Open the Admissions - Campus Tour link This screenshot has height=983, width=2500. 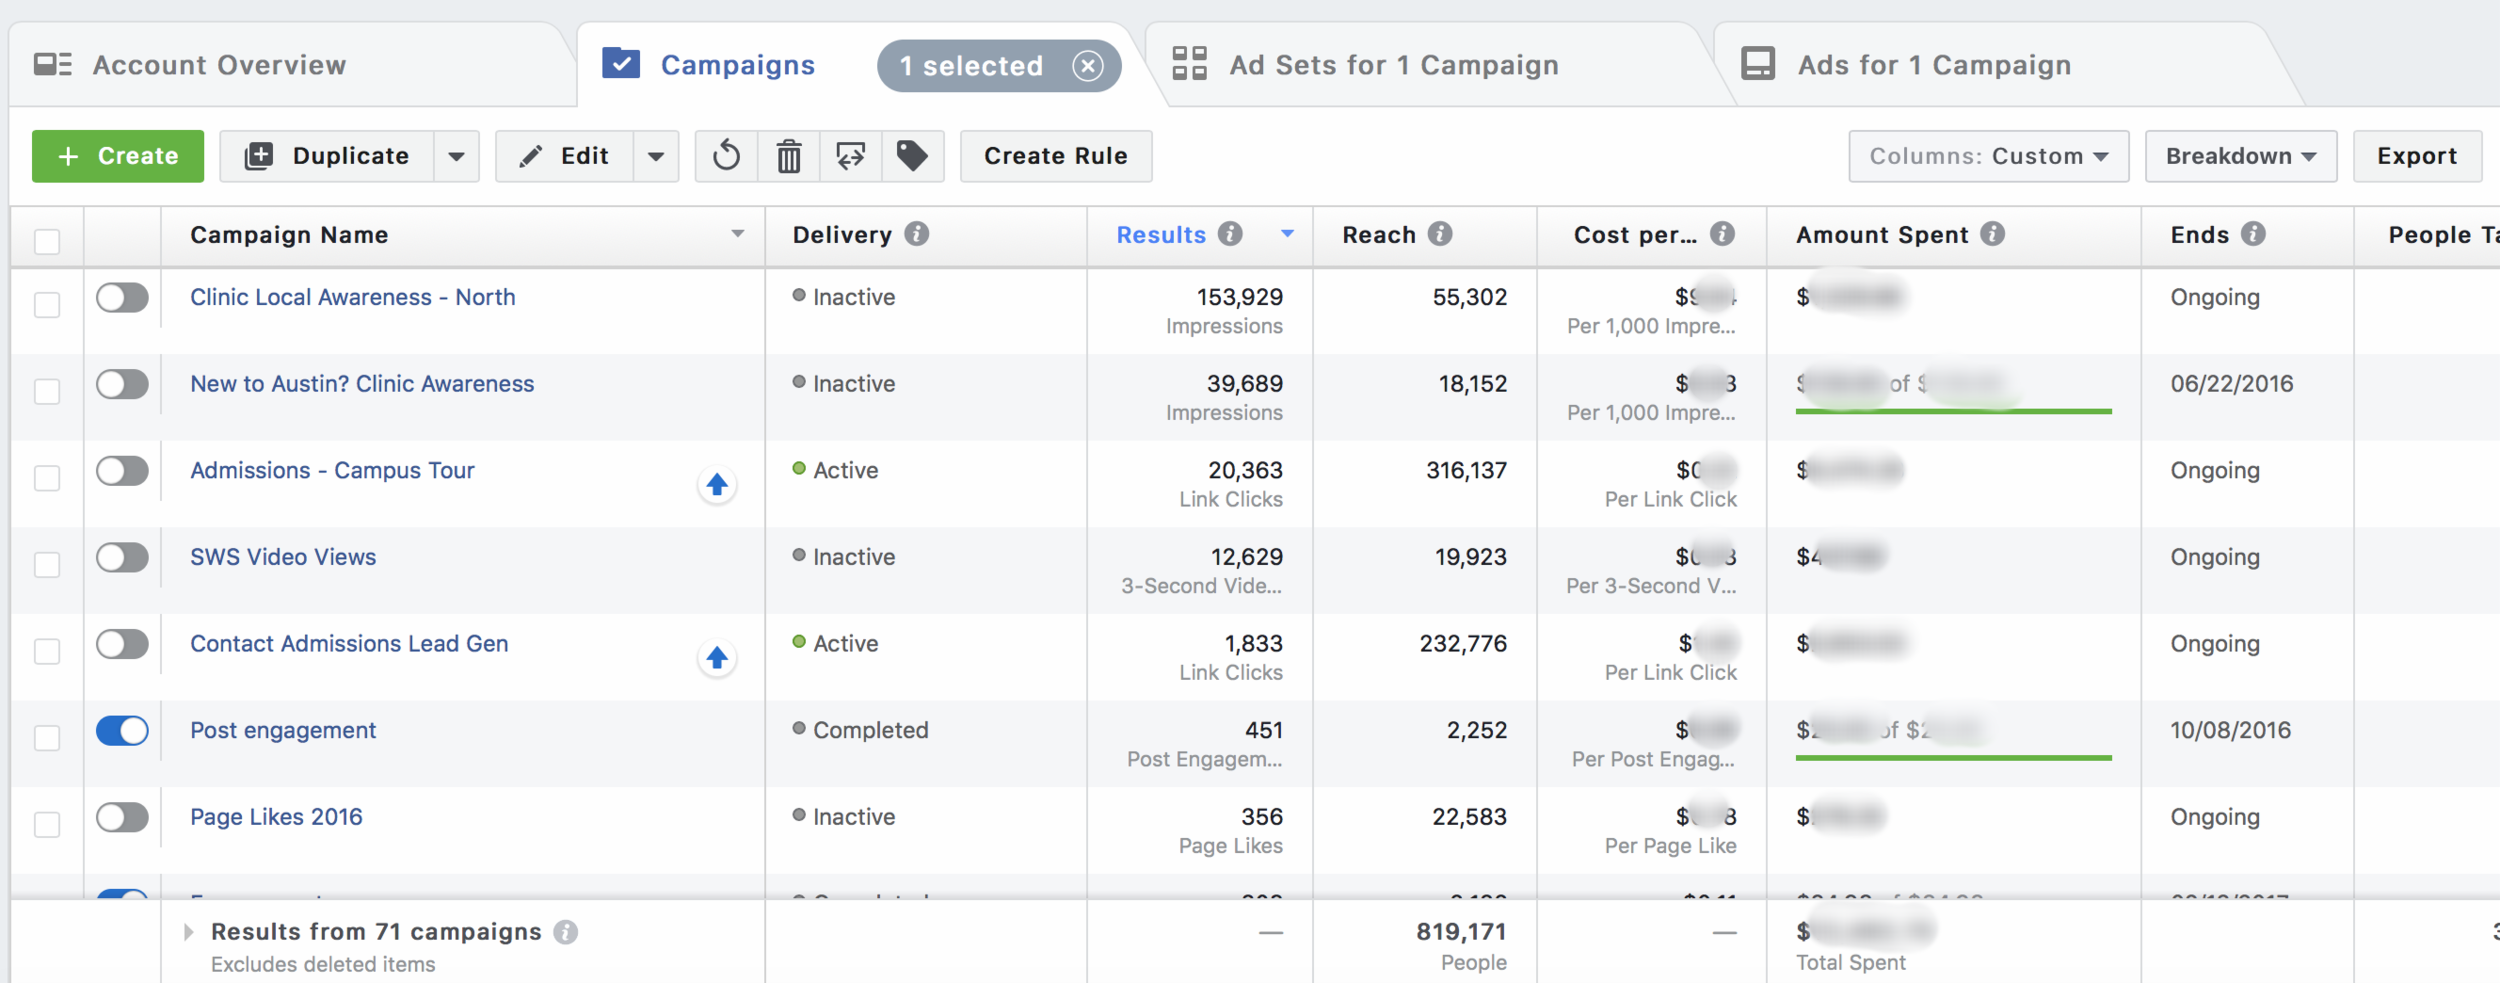coord(332,471)
